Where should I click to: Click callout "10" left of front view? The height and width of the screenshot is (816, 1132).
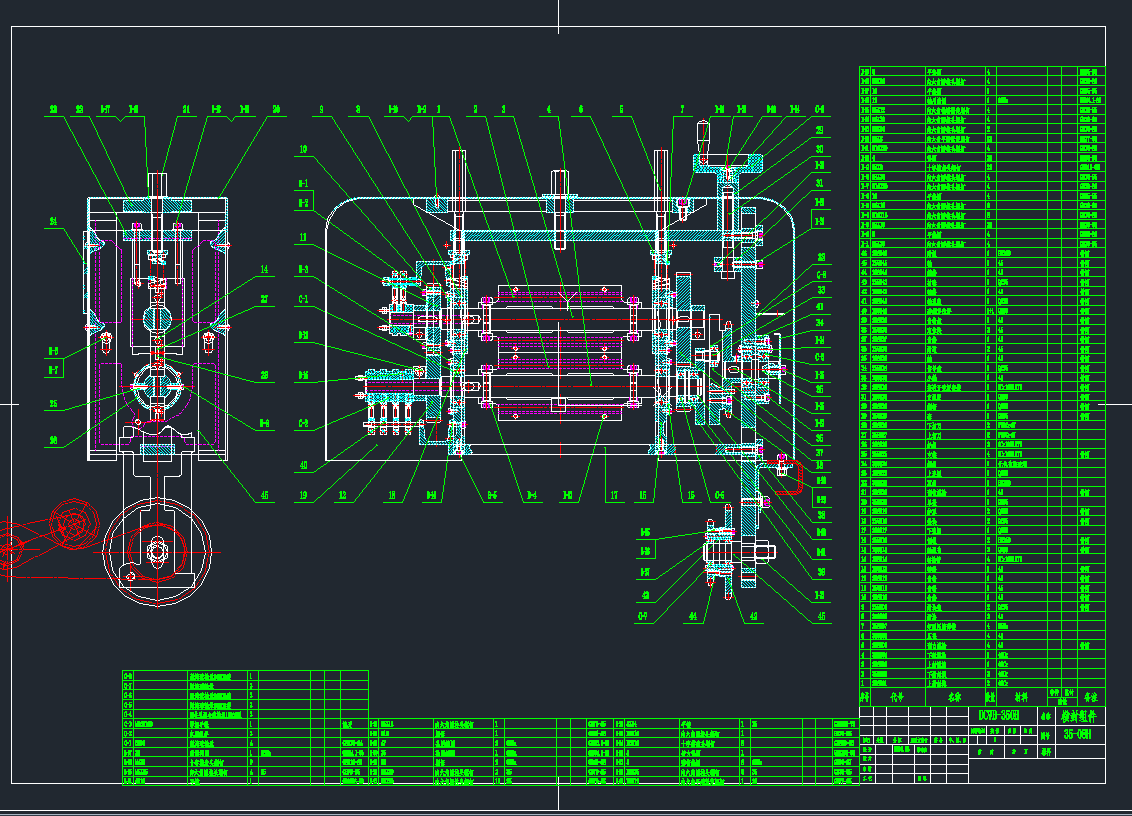point(303,149)
